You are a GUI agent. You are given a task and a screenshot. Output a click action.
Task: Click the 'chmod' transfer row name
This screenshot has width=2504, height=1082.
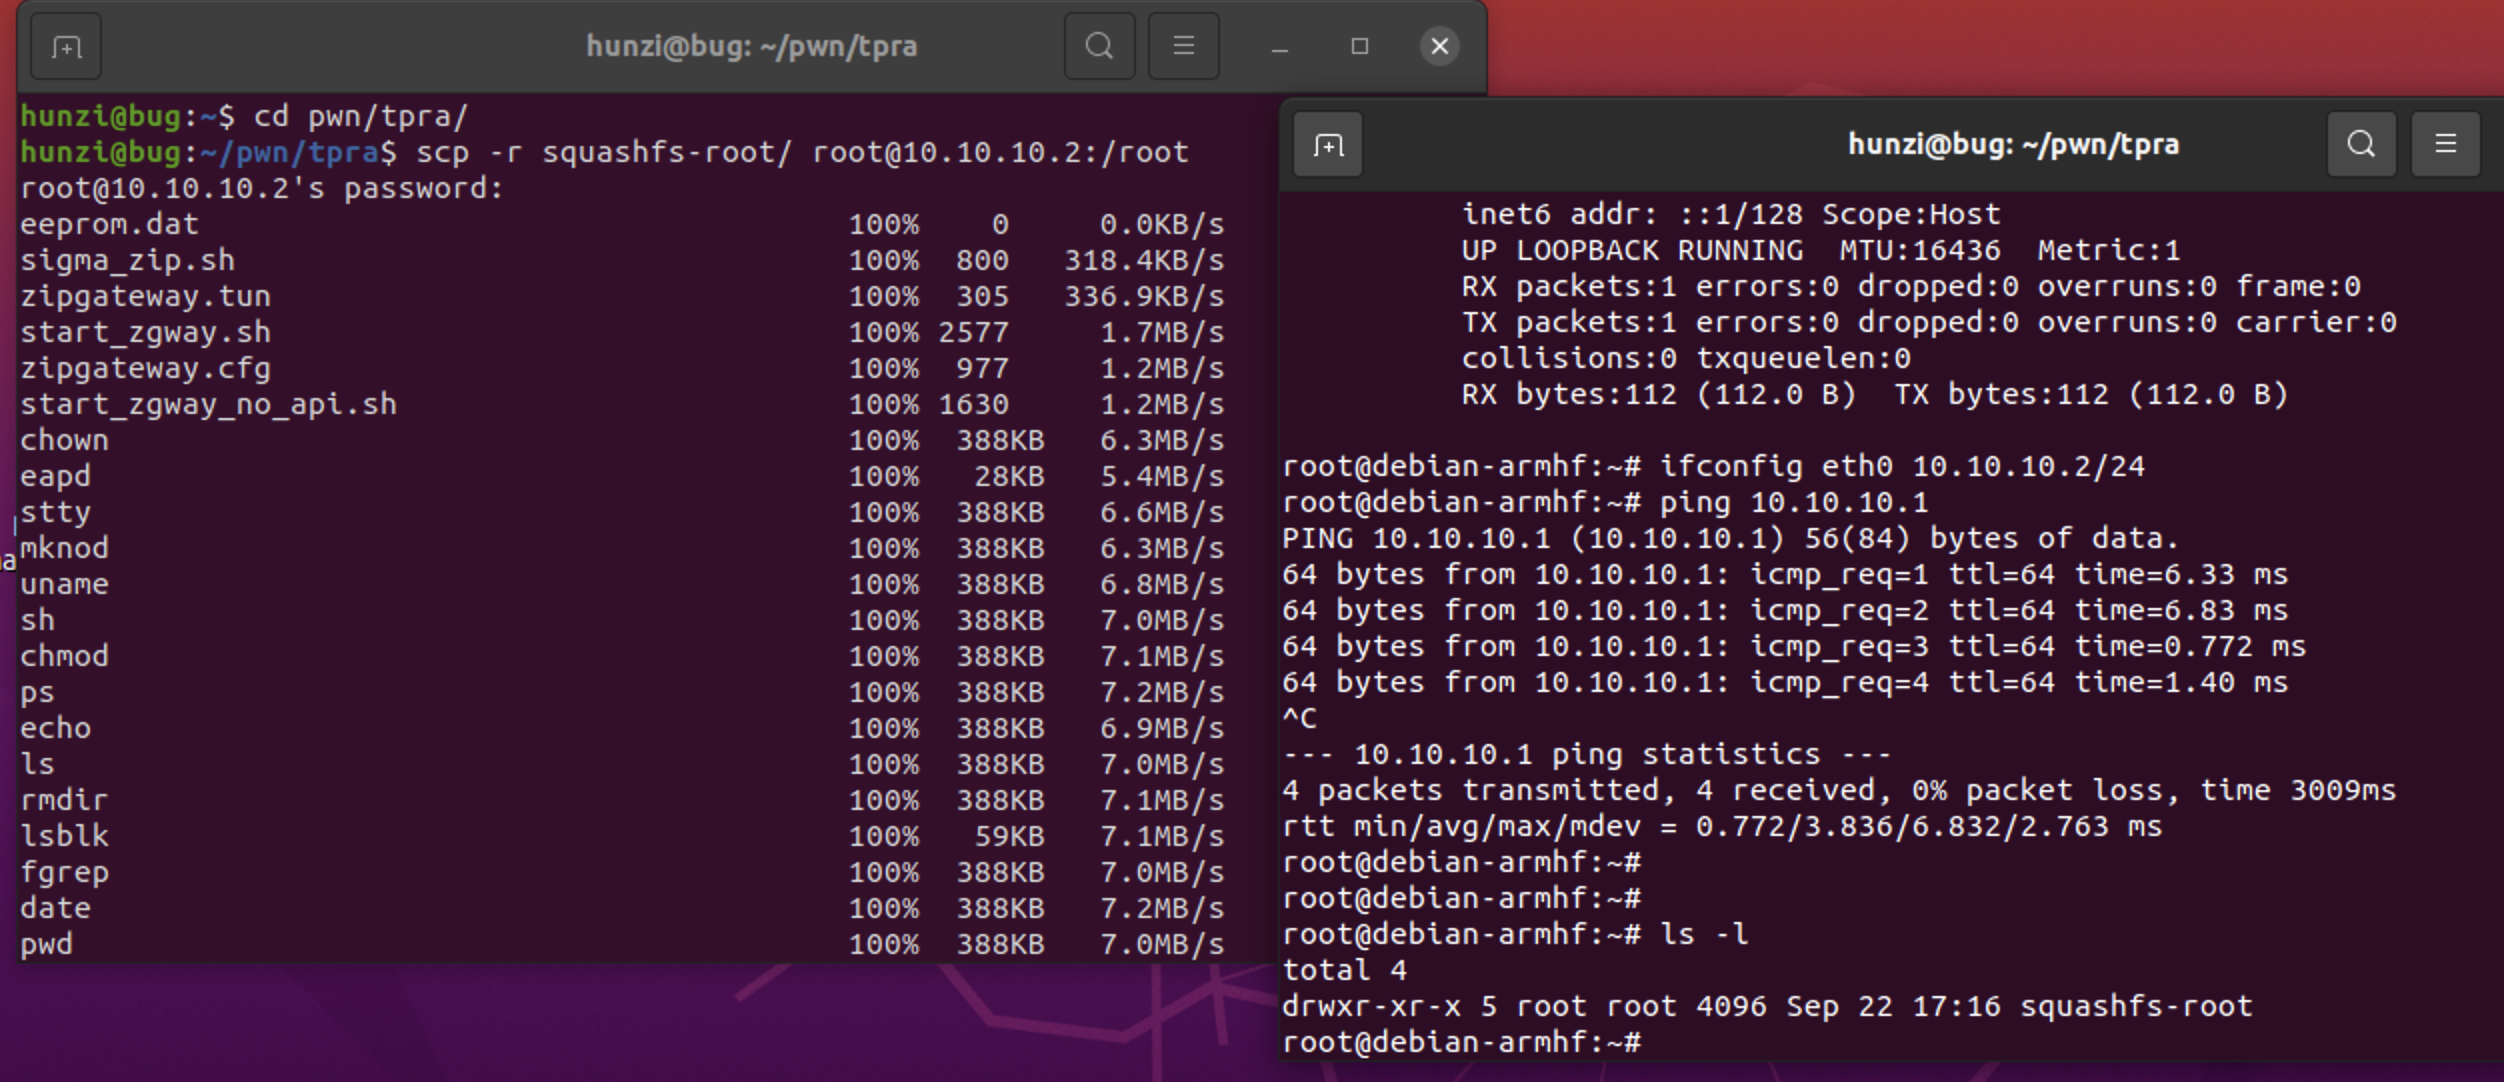point(64,656)
